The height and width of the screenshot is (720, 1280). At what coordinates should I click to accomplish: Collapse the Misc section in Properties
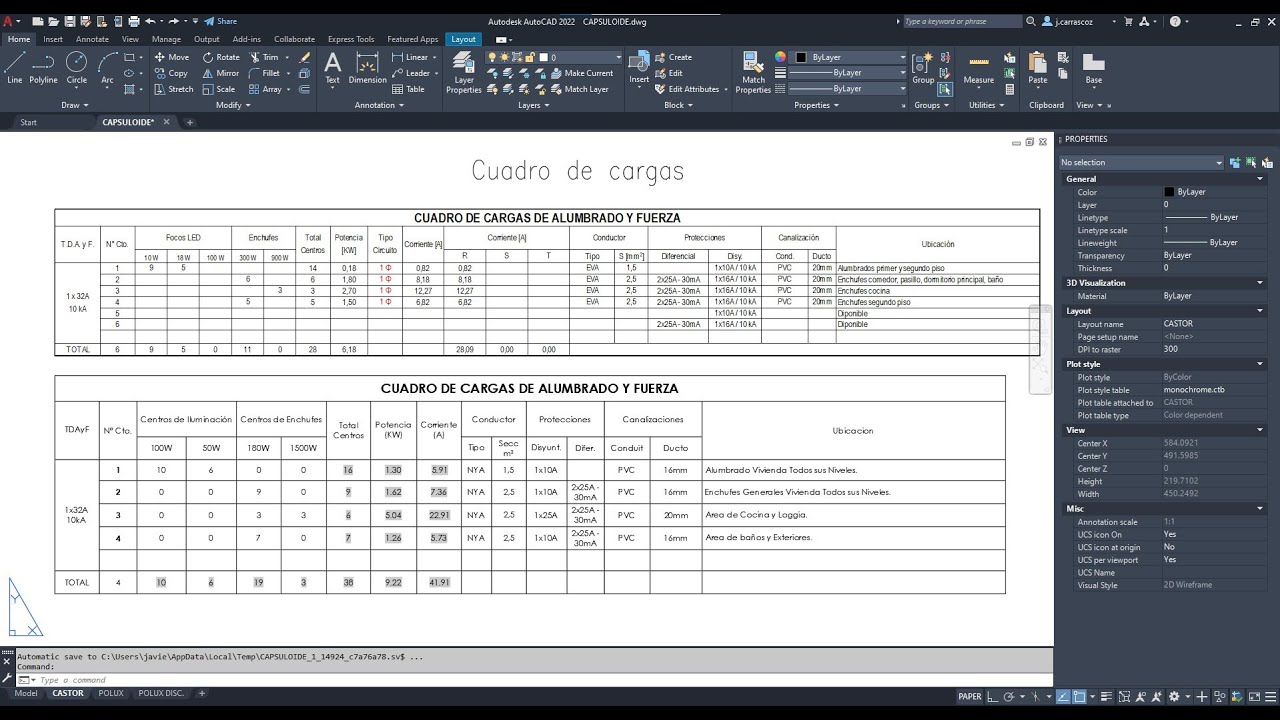[1260, 509]
